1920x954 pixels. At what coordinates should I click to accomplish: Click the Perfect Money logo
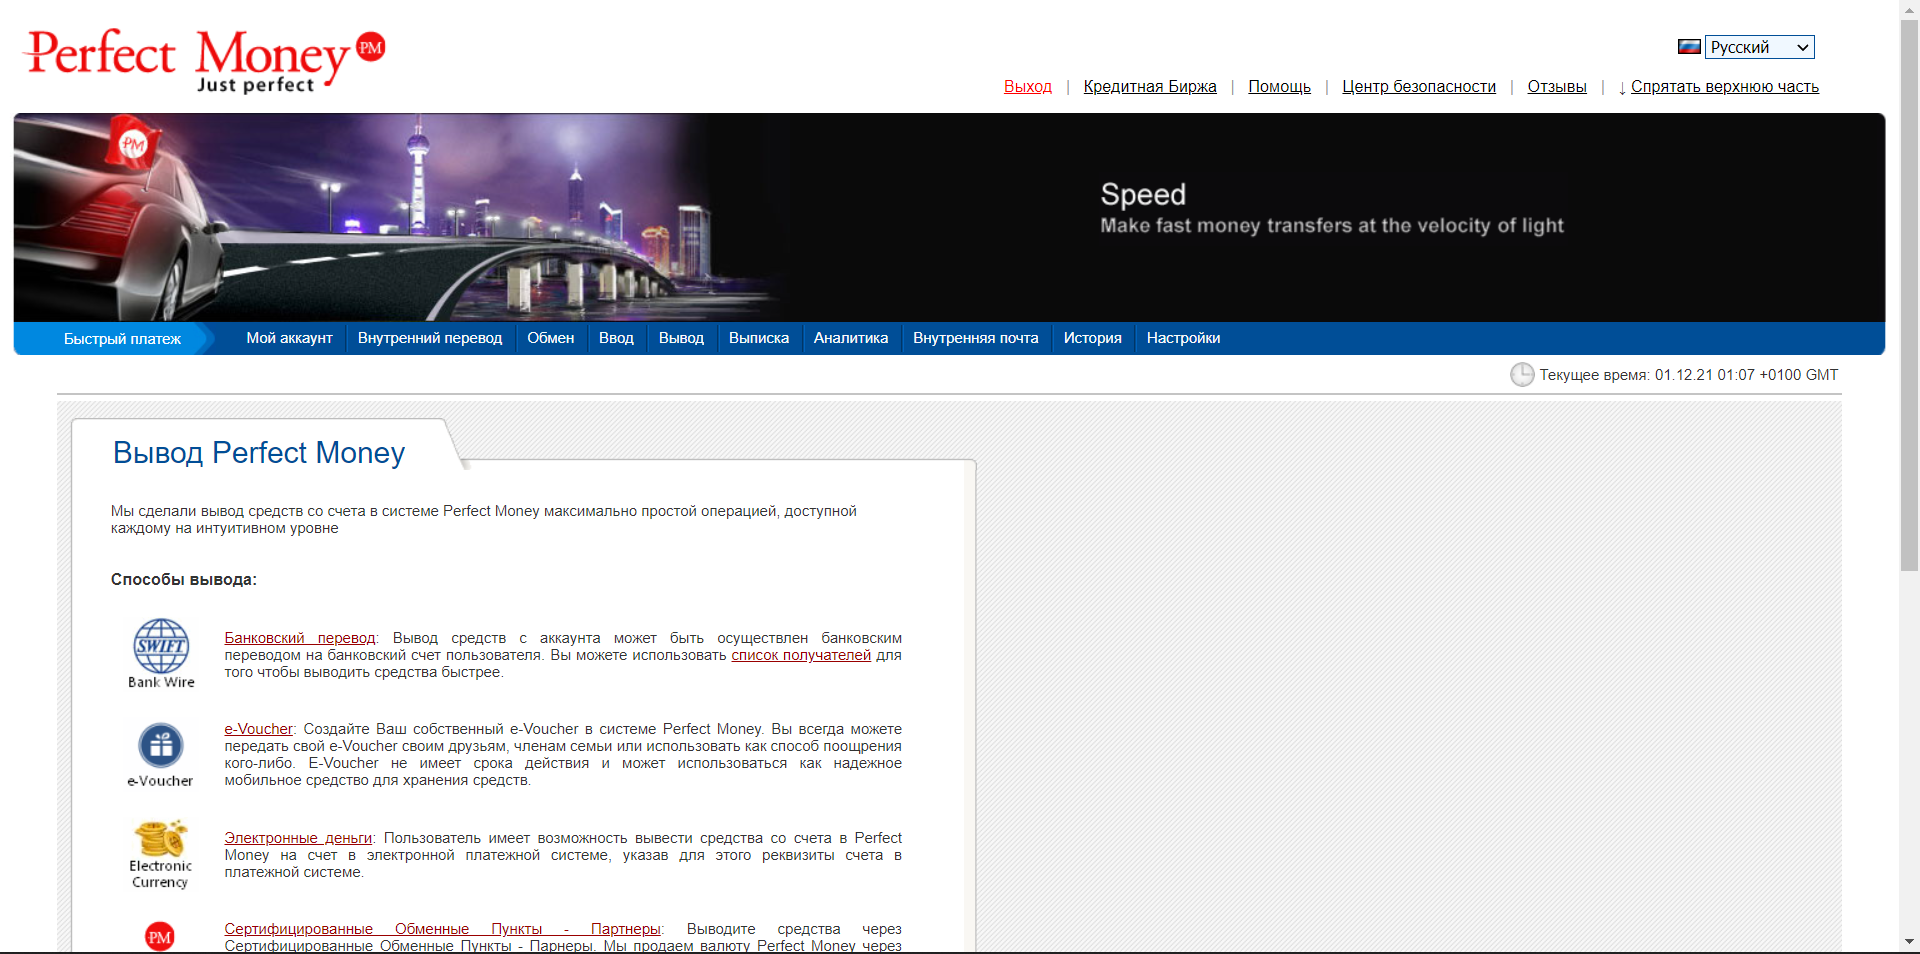[205, 61]
